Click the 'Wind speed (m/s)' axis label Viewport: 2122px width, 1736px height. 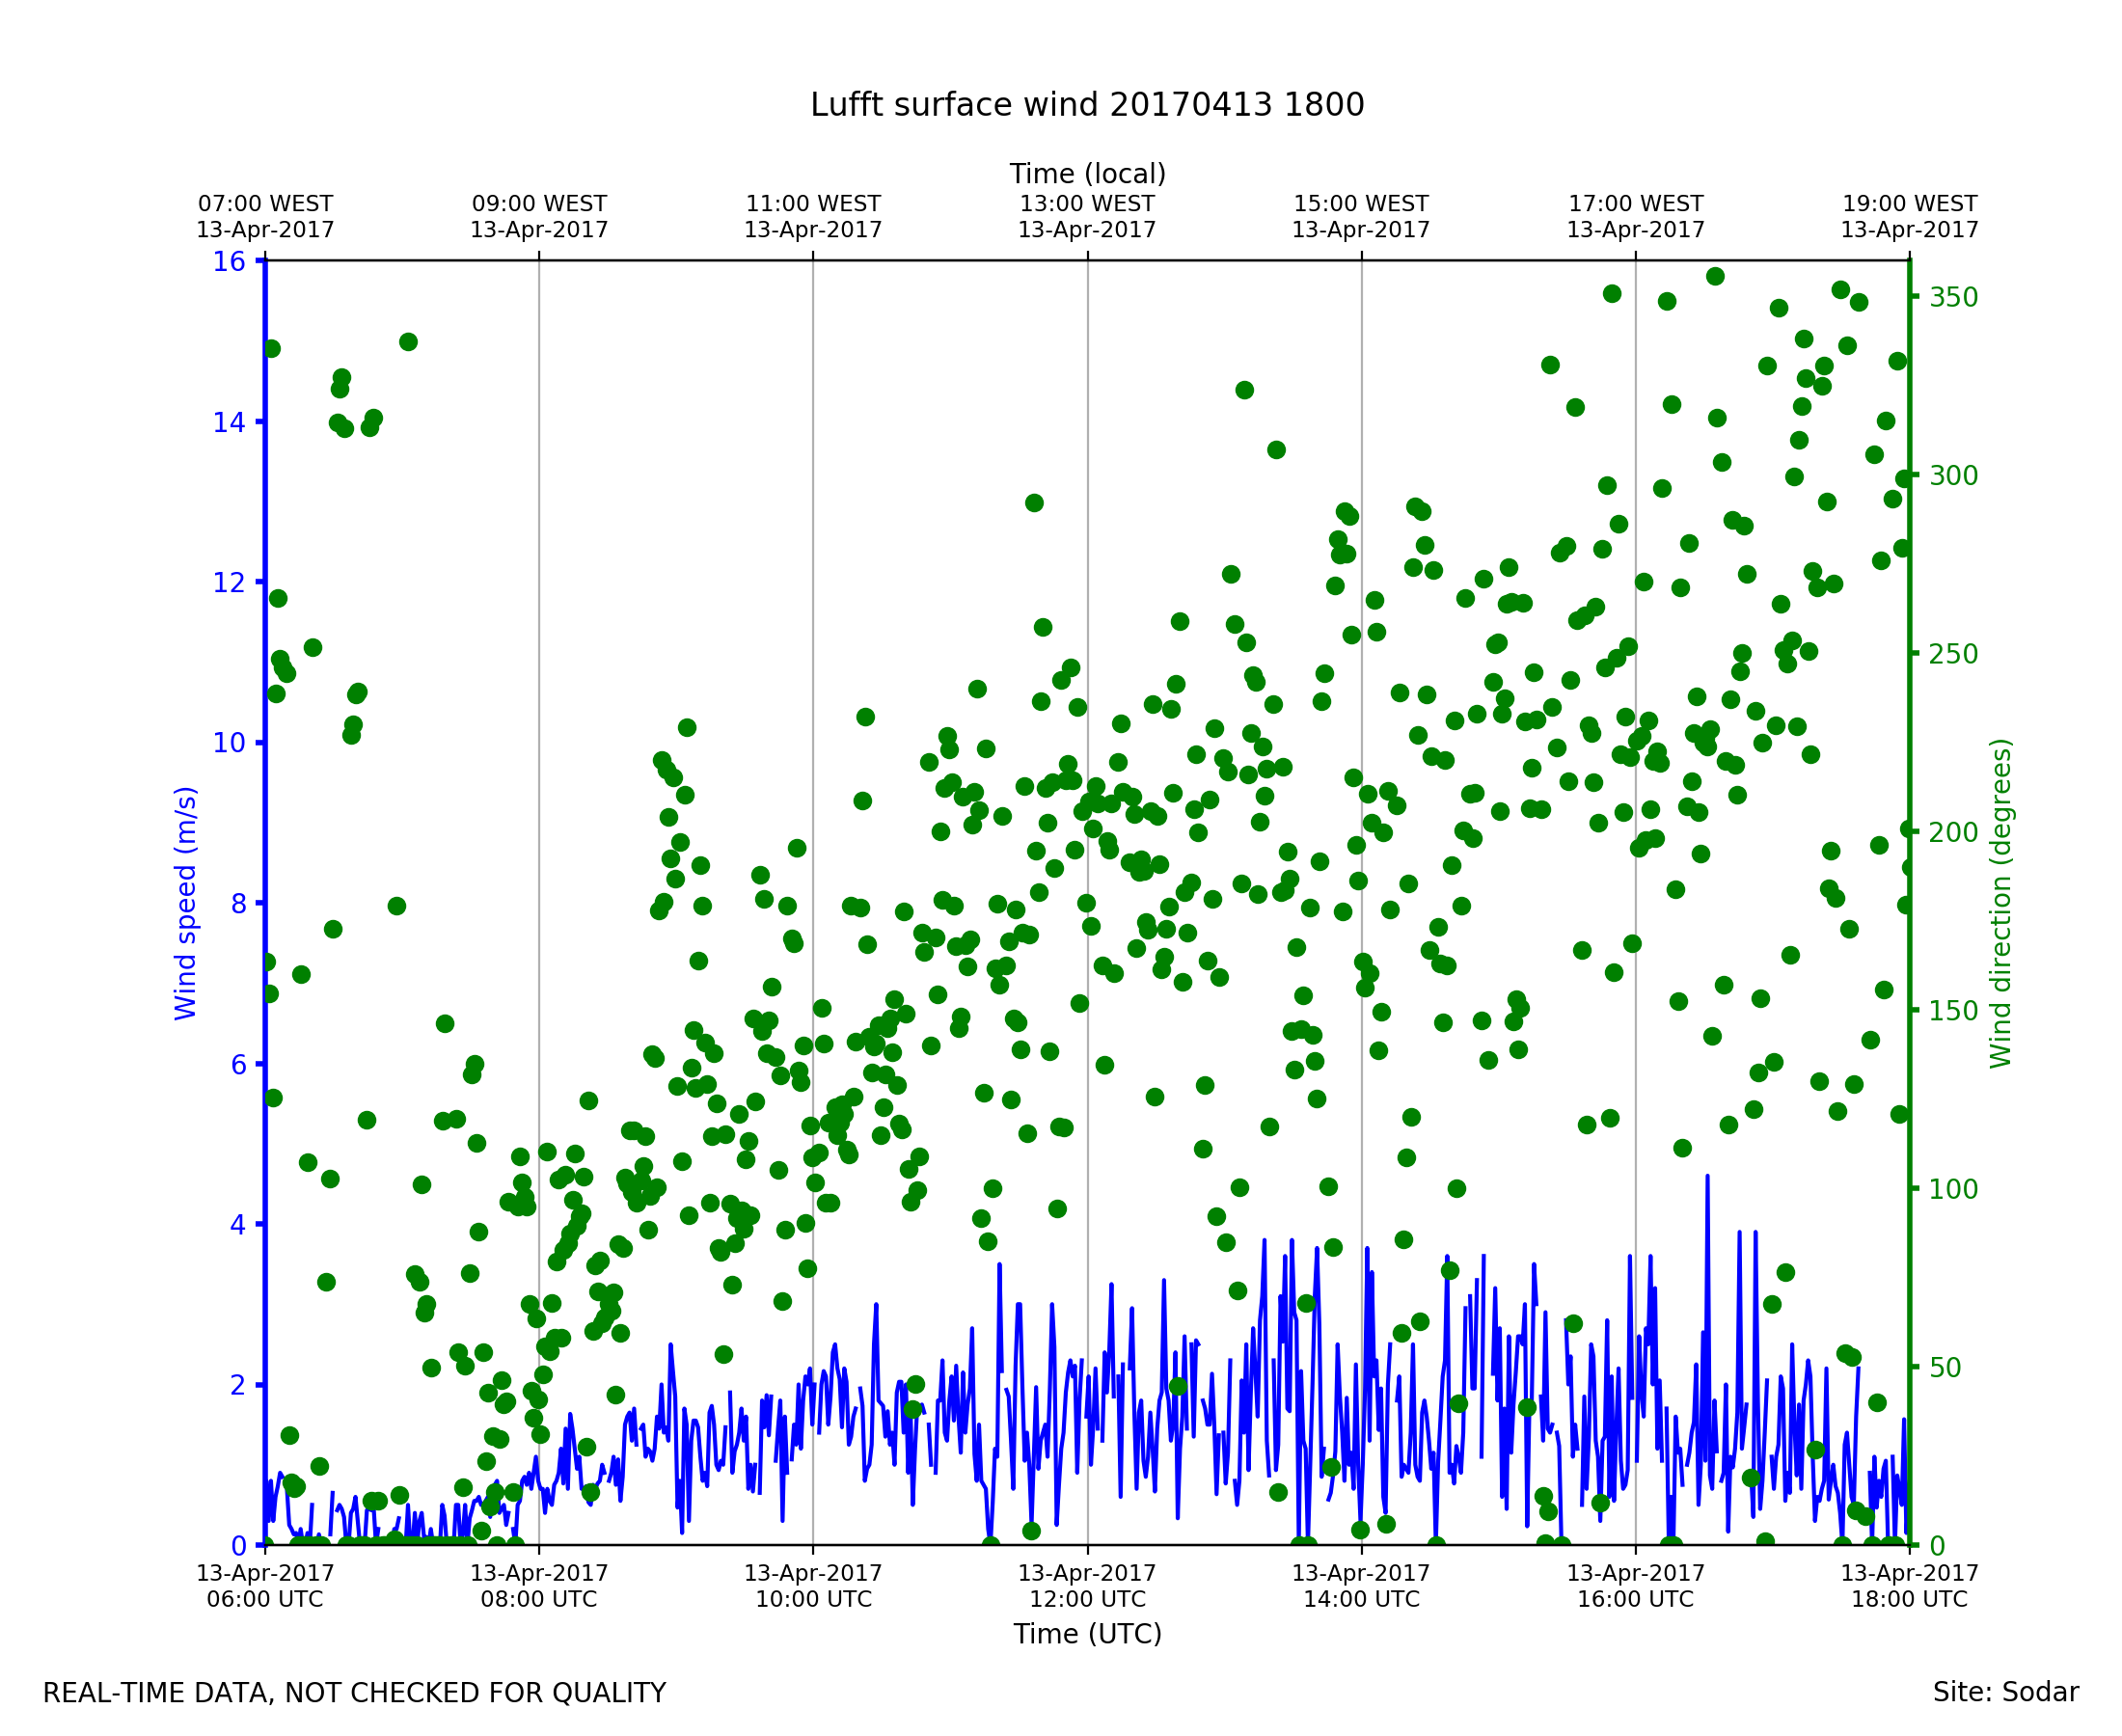click(186, 903)
